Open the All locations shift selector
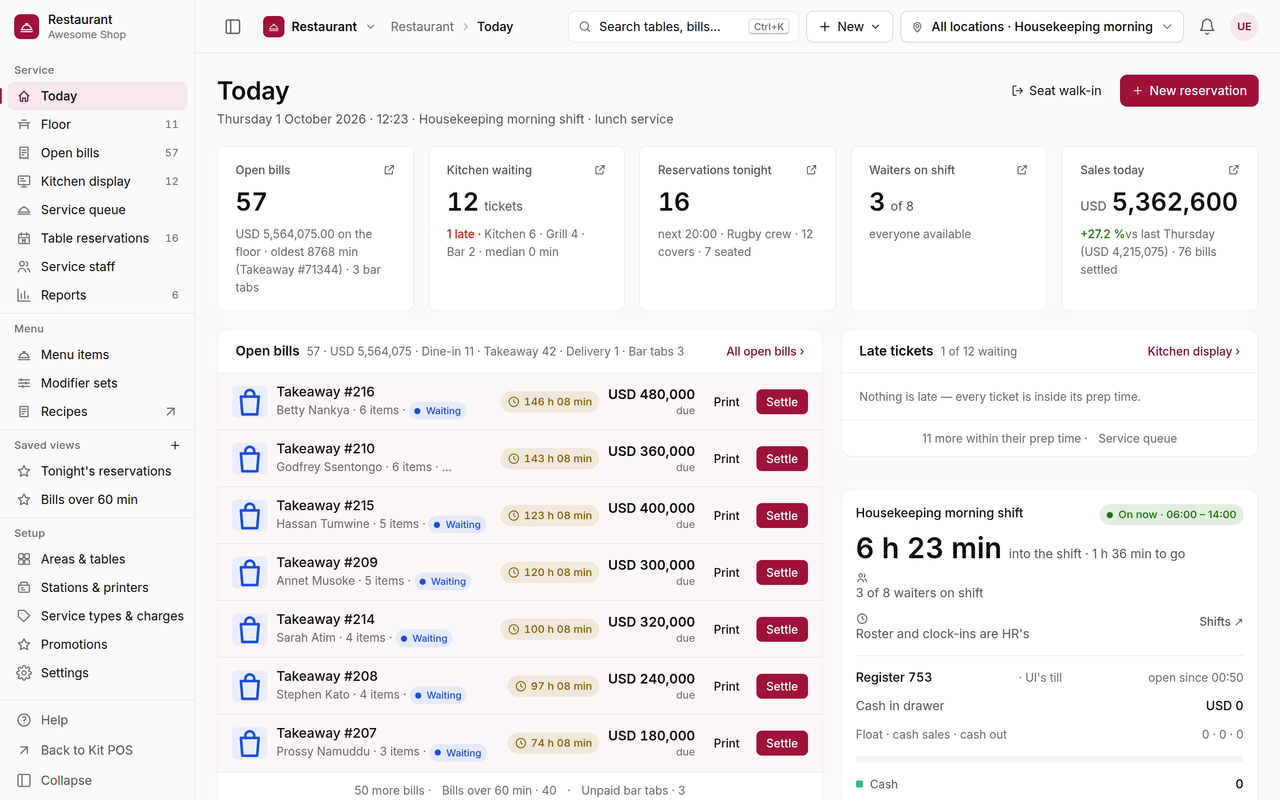1280x800 pixels. [1042, 27]
